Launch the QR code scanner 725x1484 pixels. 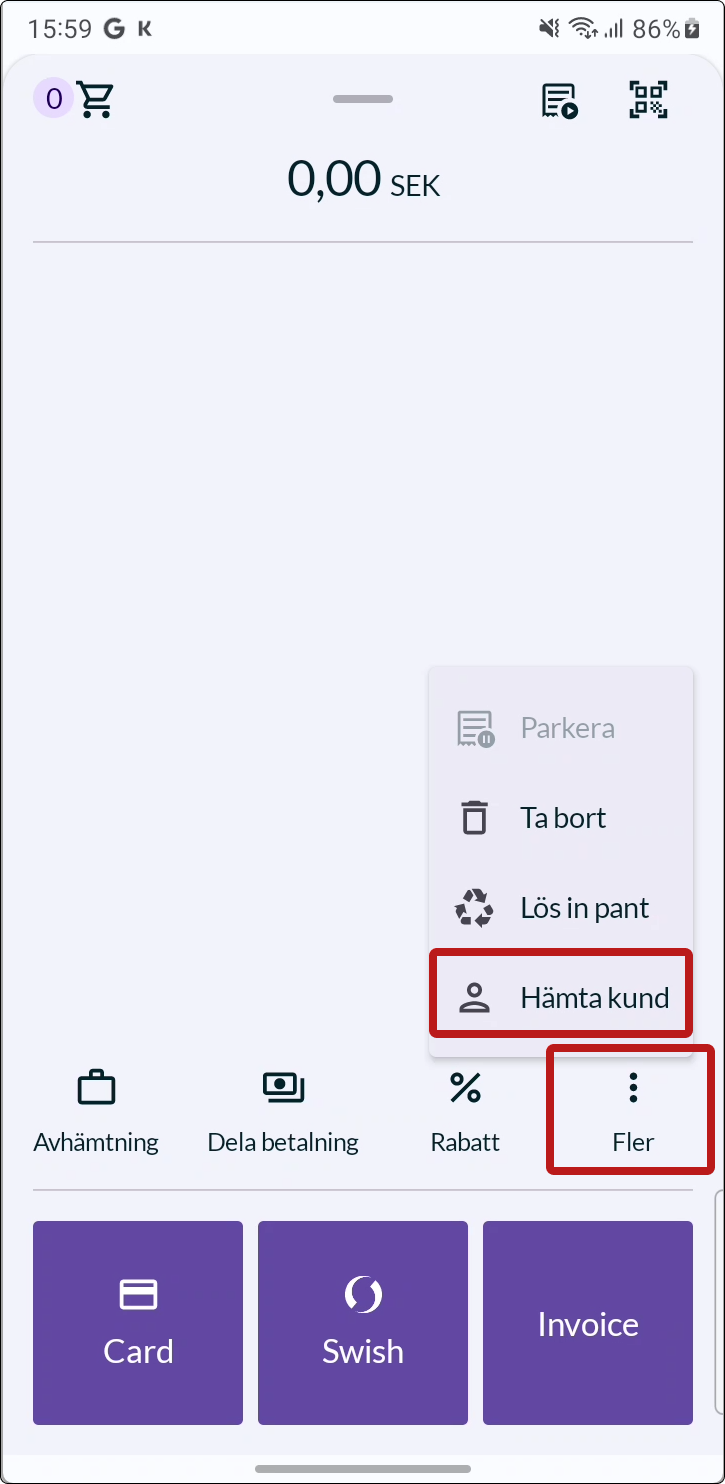click(x=648, y=99)
